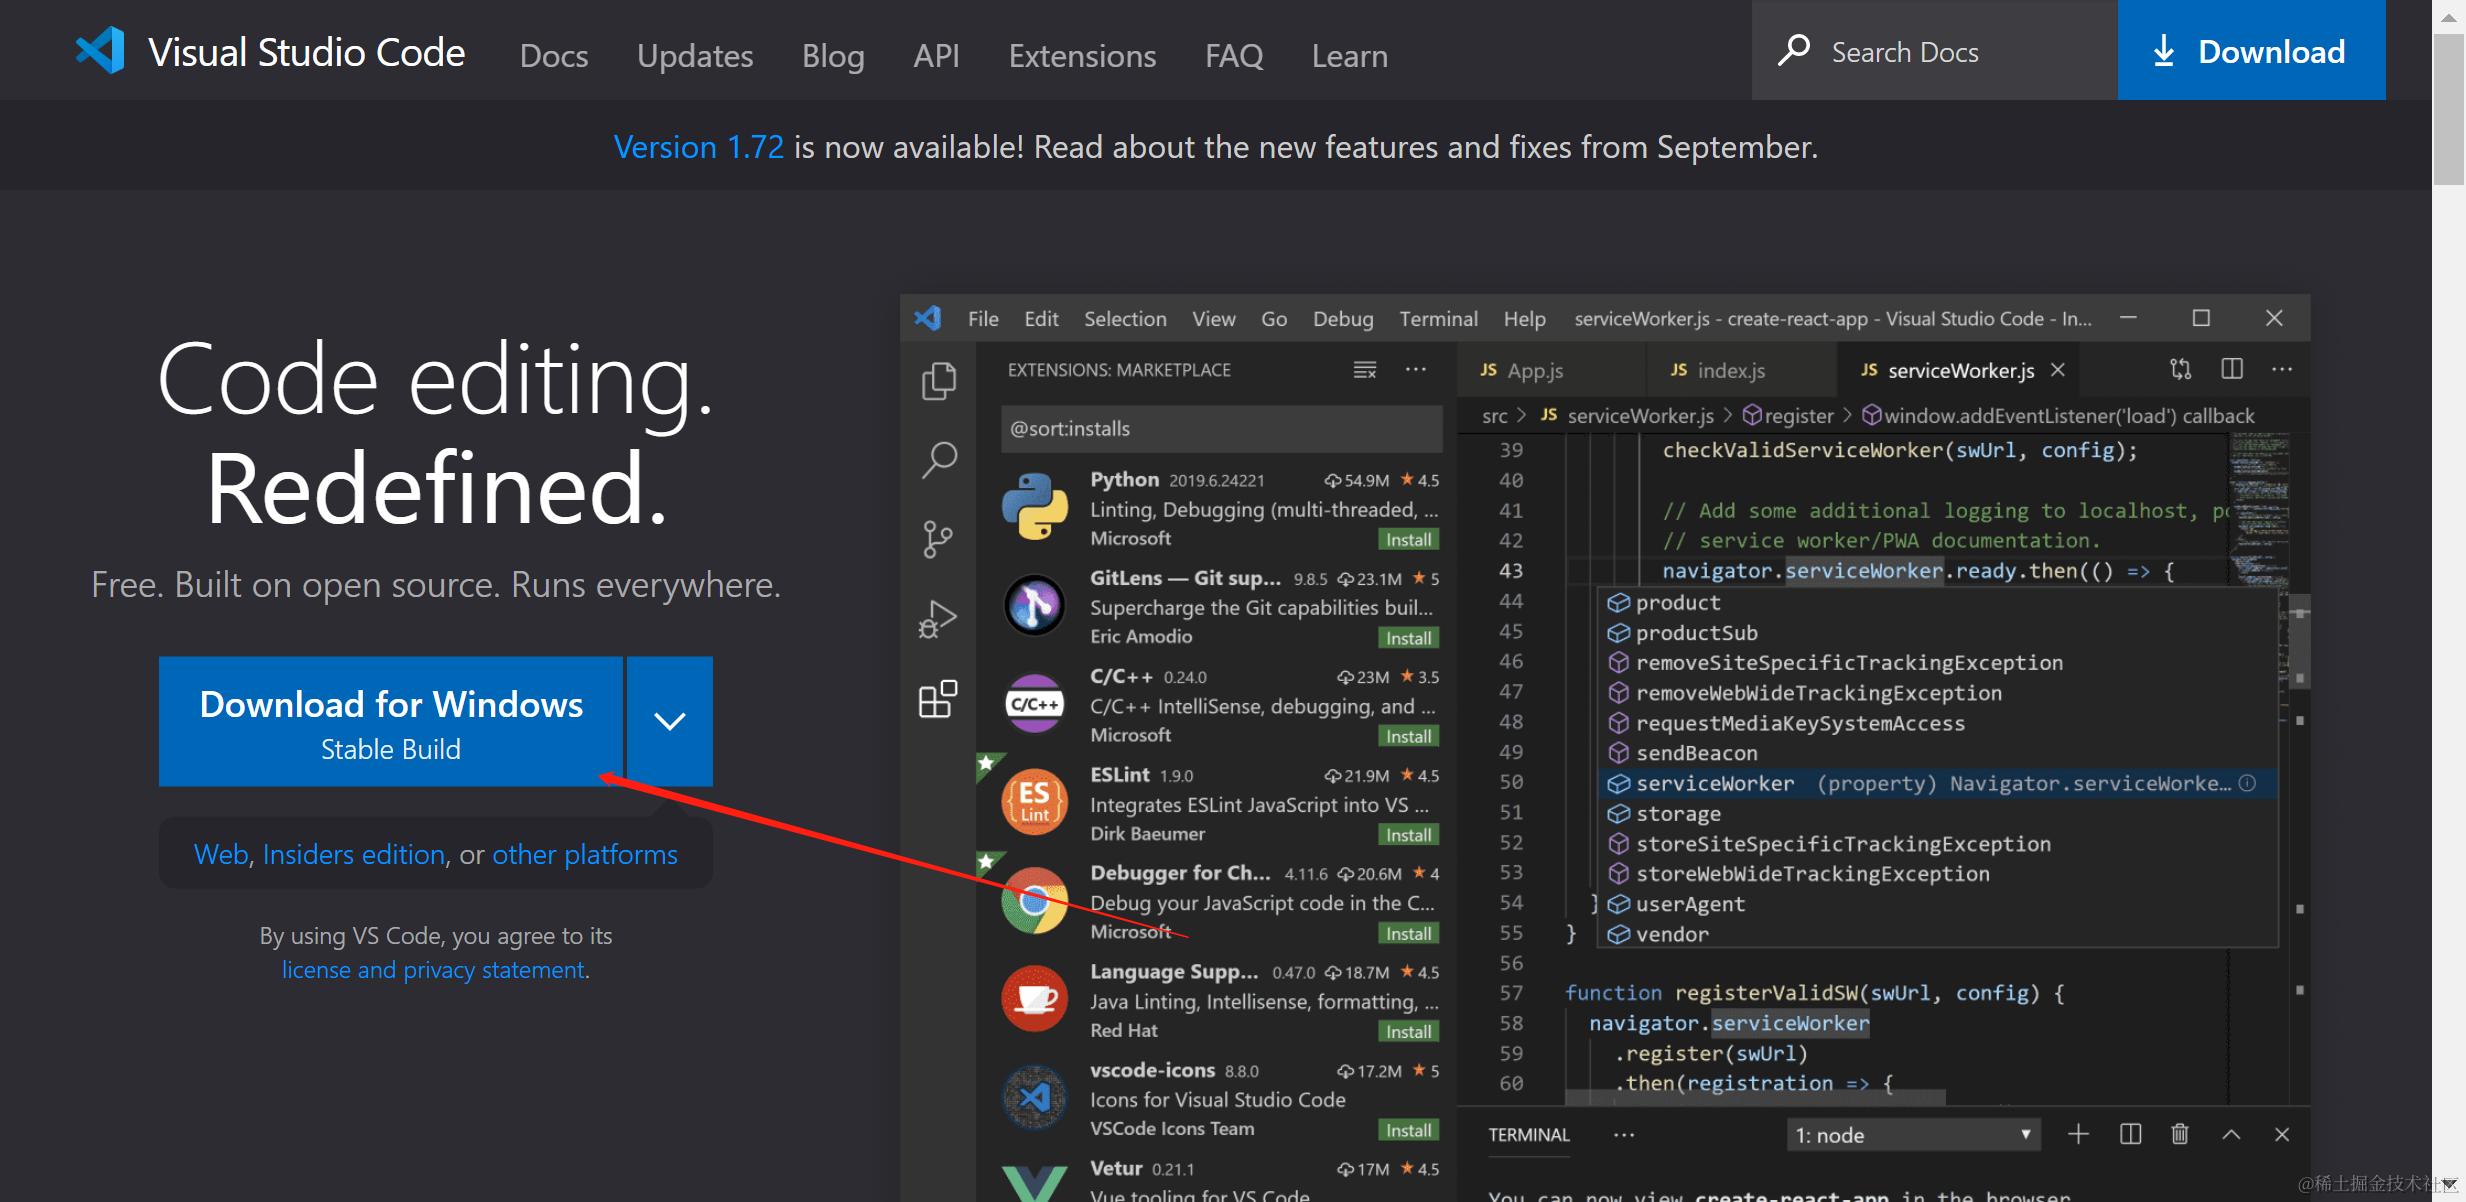Viewport: 2466px width, 1202px height.
Task: Open the Version 1.72 link
Action: click(x=698, y=147)
